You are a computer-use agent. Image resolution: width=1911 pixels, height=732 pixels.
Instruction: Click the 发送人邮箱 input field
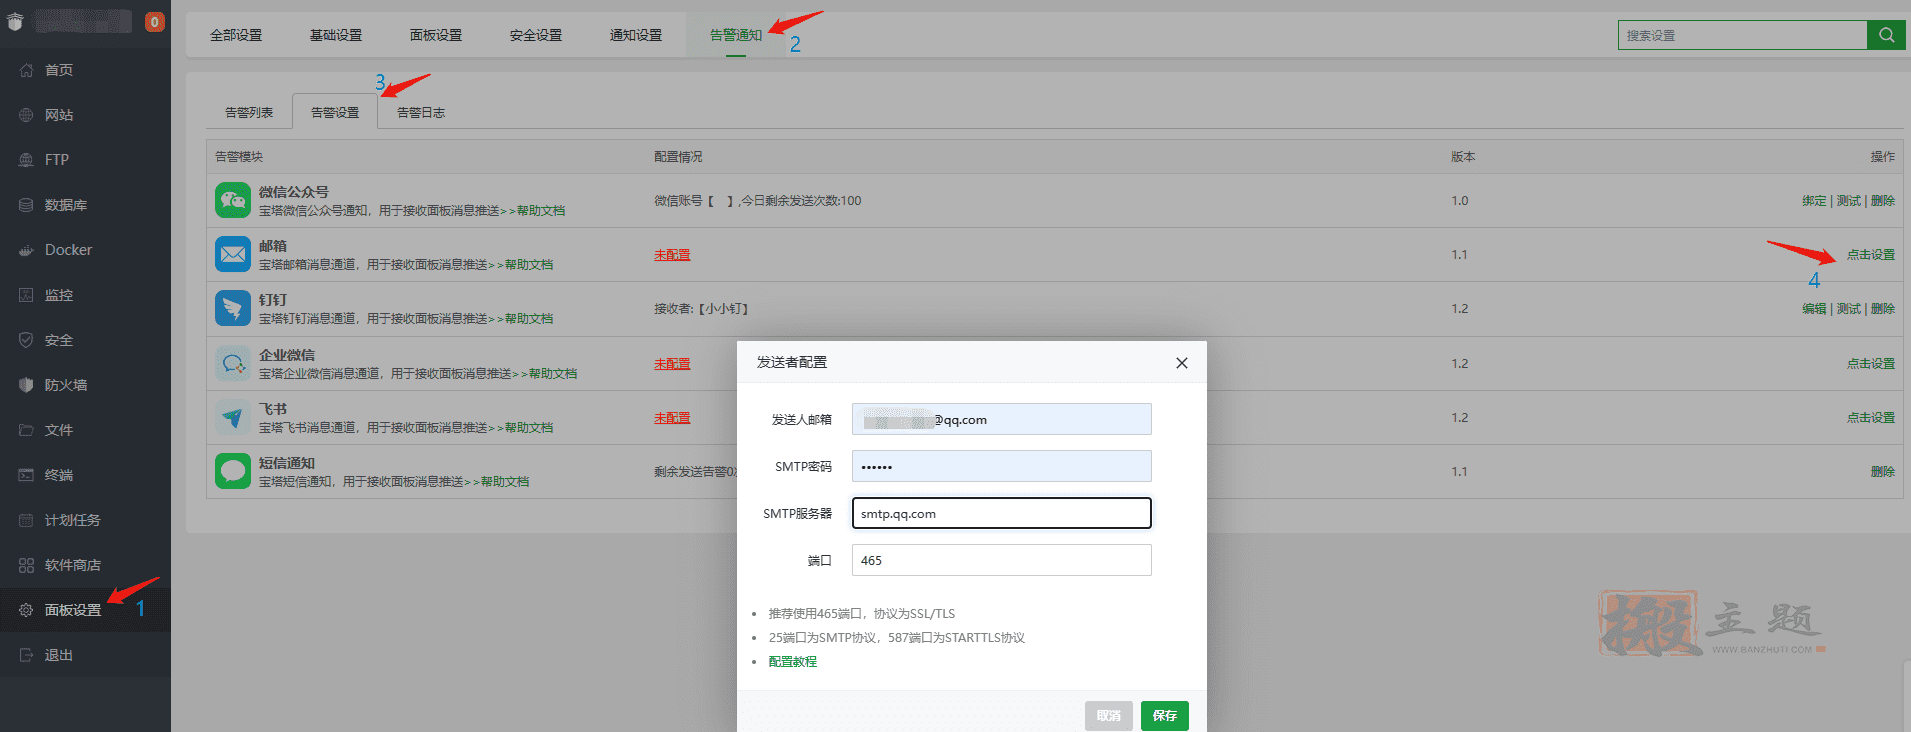1002,419
